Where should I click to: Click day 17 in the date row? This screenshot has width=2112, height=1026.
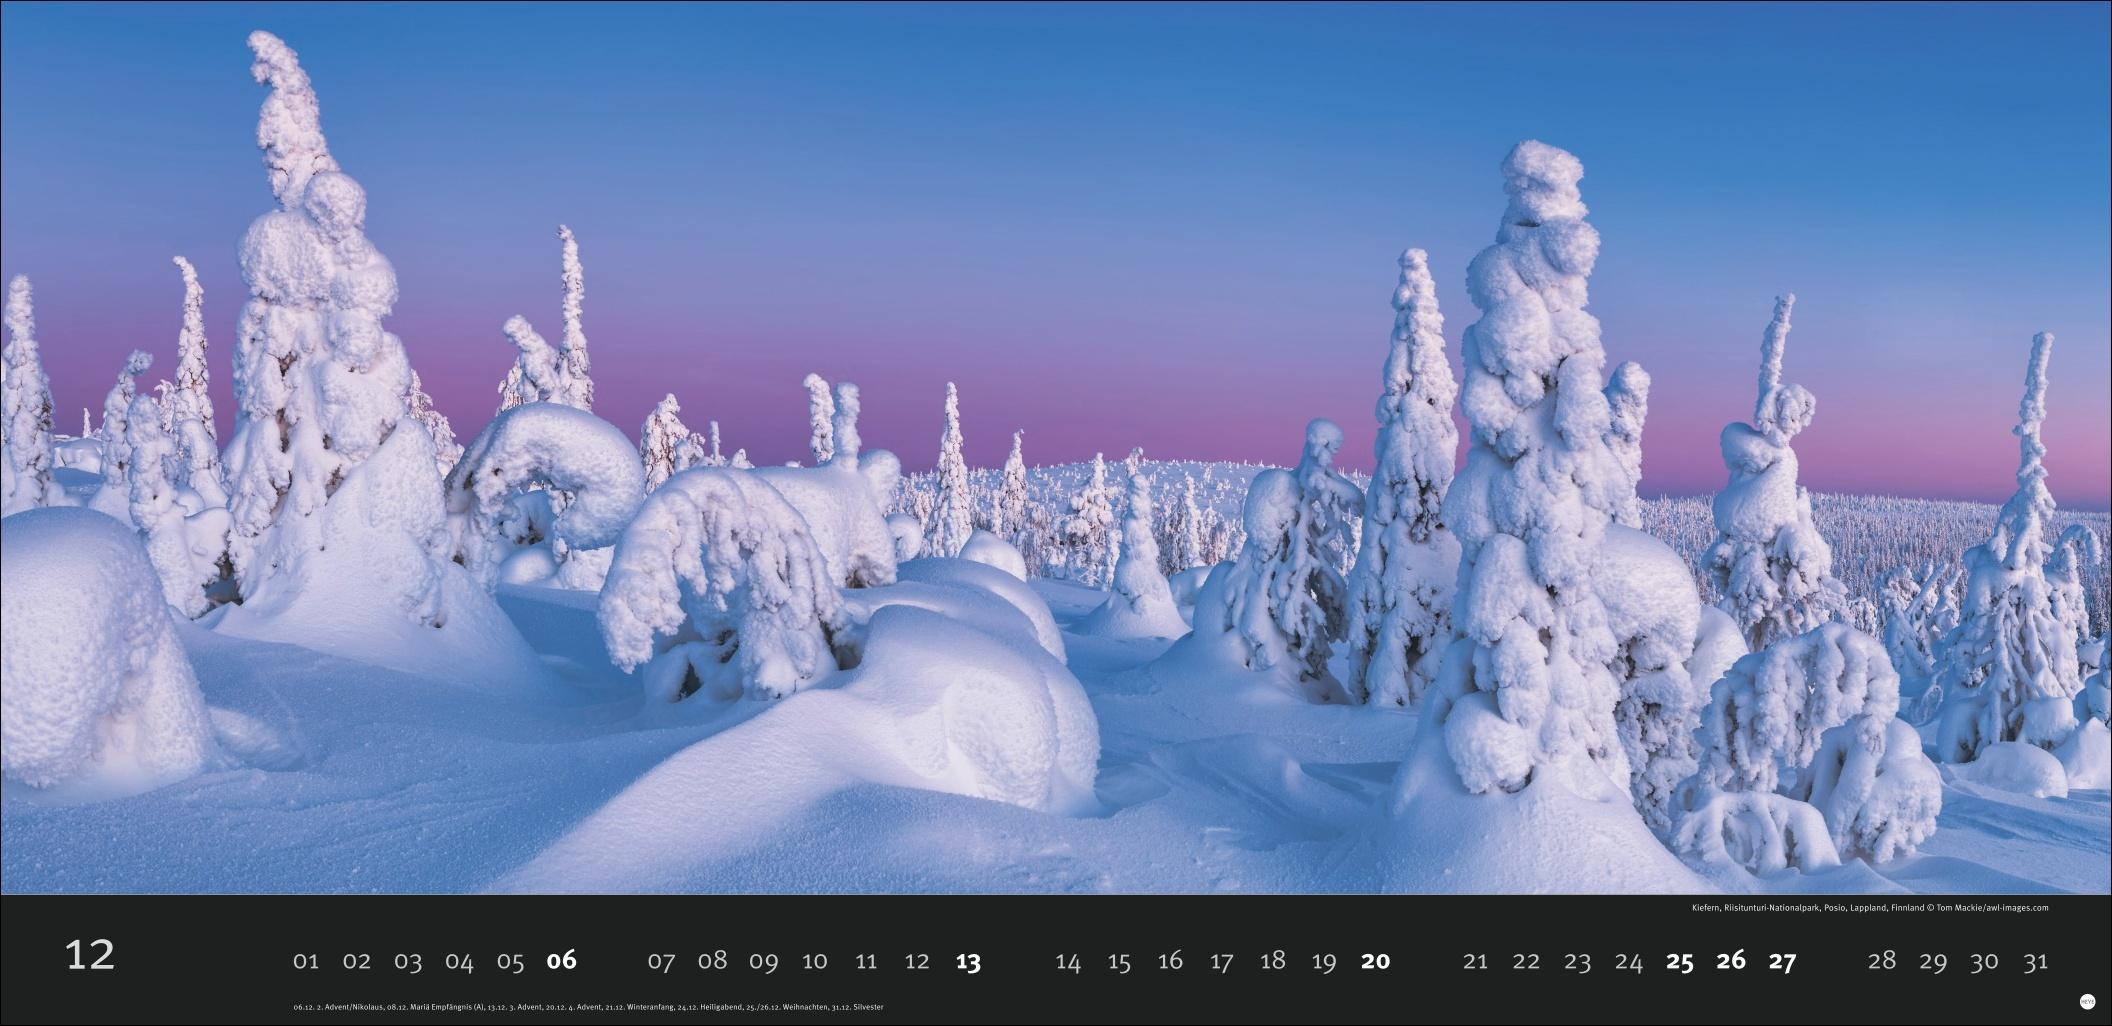(x=1221, y=961)
